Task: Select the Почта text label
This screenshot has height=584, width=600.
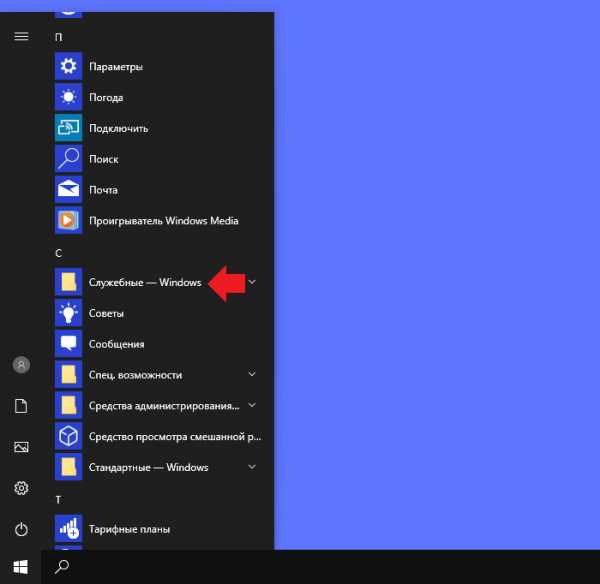Action: [103, 190]
